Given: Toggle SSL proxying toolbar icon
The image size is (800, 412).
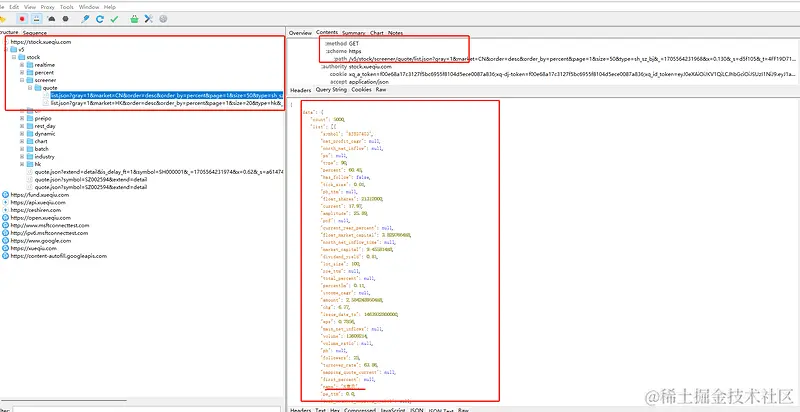Looking at the screenshot, I should [x=36, y=19].
